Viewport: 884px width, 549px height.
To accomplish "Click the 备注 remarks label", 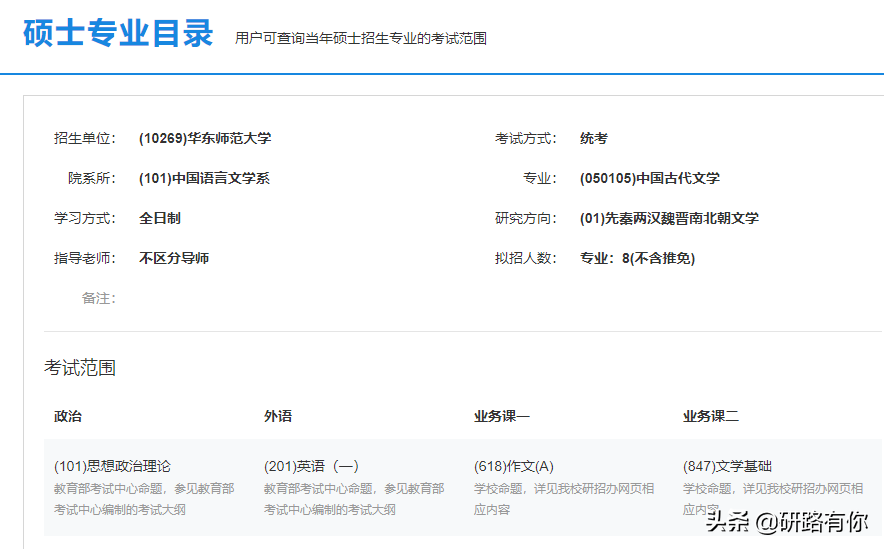I will click(x=99, y=298).
